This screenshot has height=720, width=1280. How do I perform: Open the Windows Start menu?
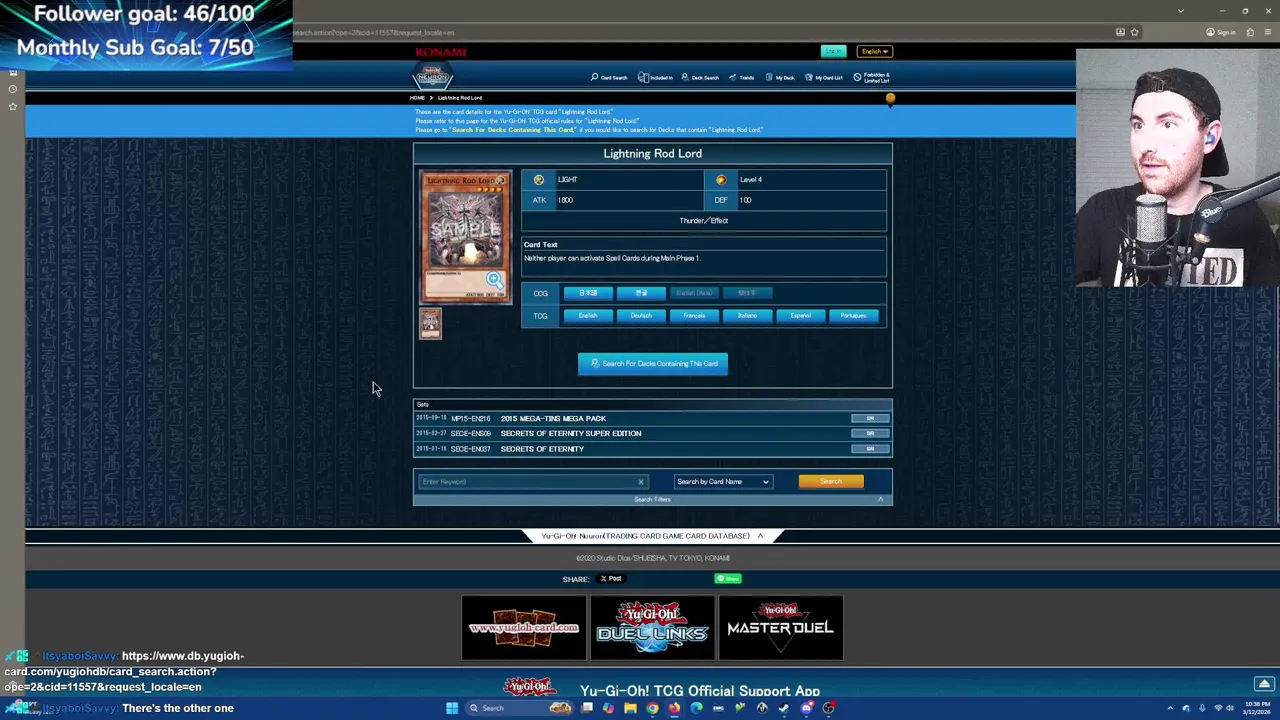tap(452, 708)
